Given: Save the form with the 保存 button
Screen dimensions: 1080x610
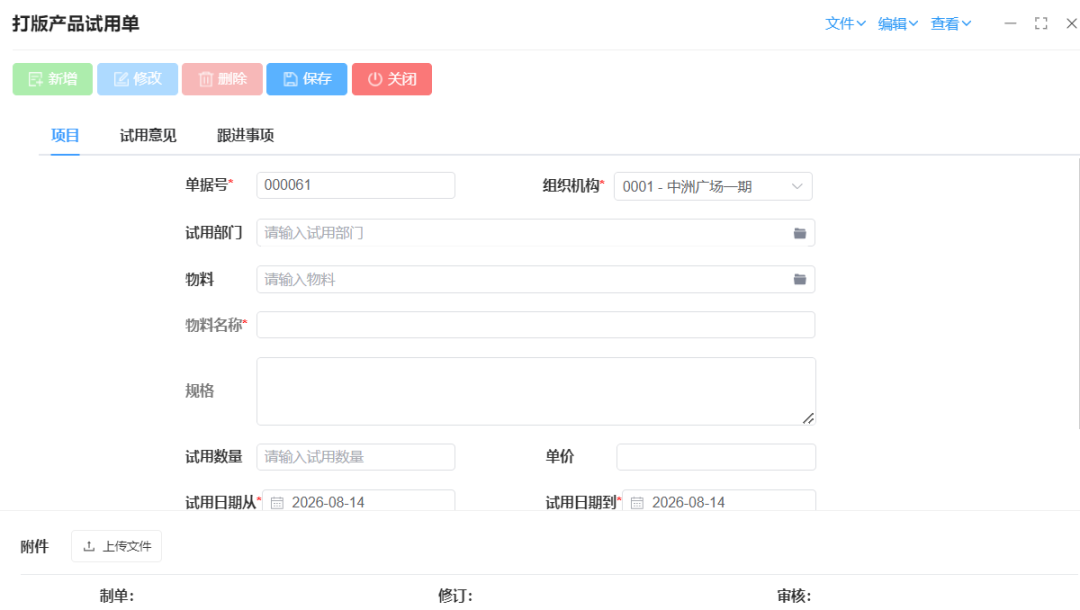Looking at the screenshot, I should (x=307, y=79).
